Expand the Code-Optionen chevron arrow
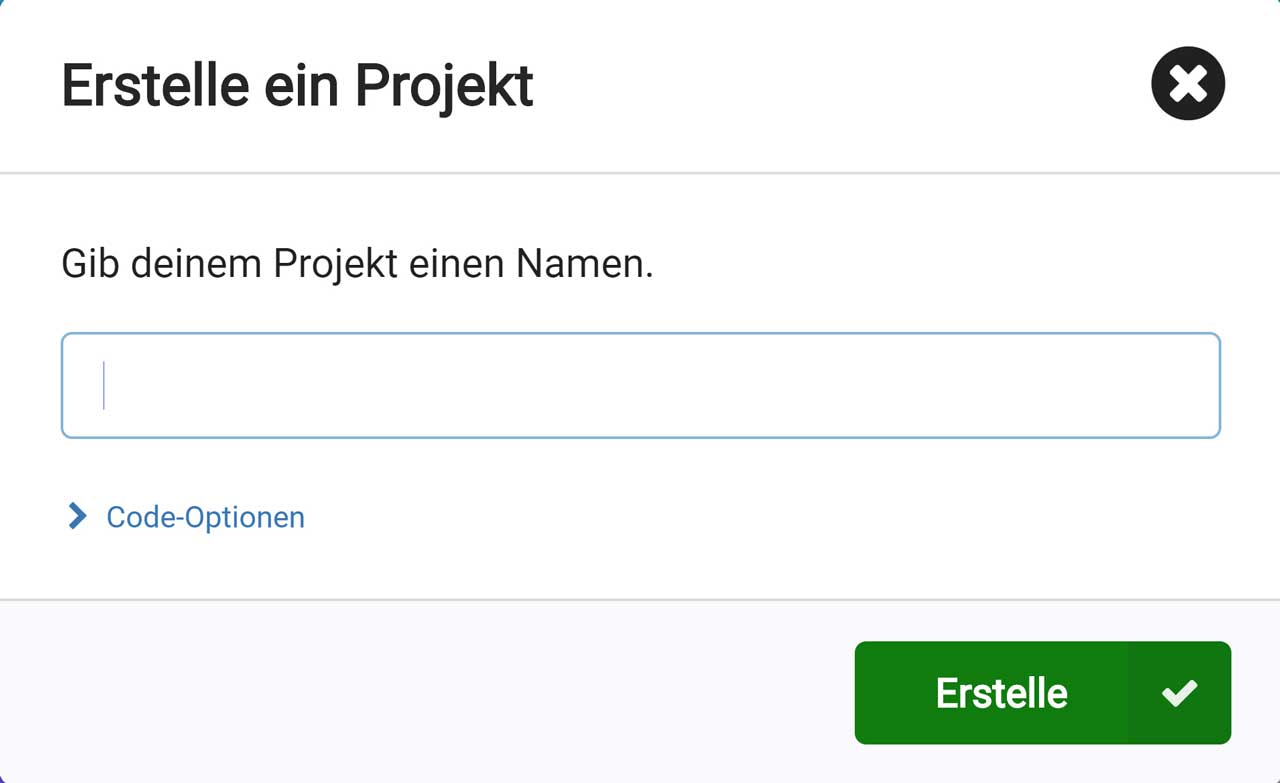 click(x=77, y=516)
